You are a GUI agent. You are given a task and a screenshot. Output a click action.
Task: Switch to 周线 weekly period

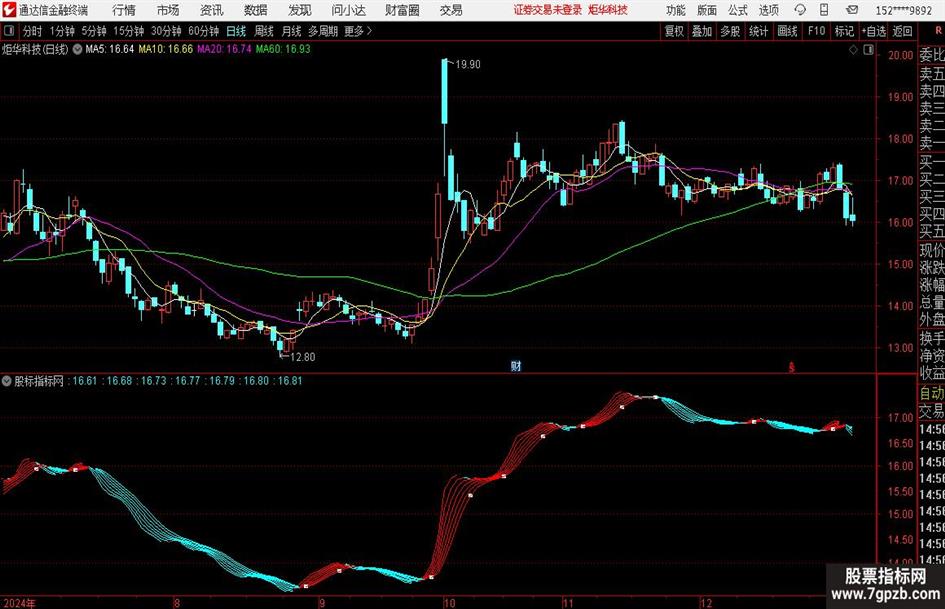pyautogui.click(x=264, y=31)
